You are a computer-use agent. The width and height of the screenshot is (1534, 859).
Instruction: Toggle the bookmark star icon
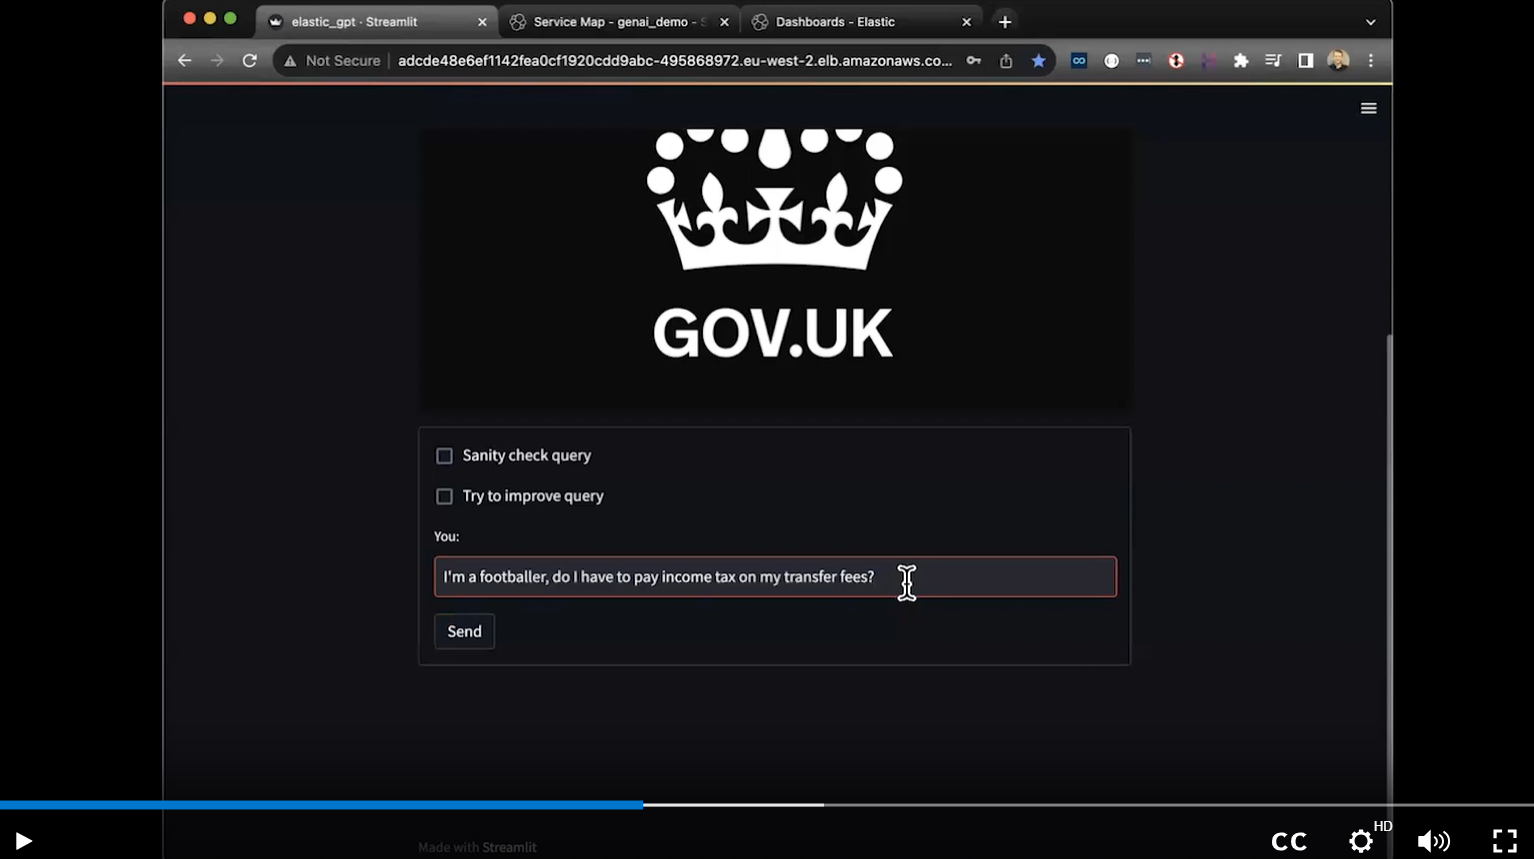click(1039, 61)
